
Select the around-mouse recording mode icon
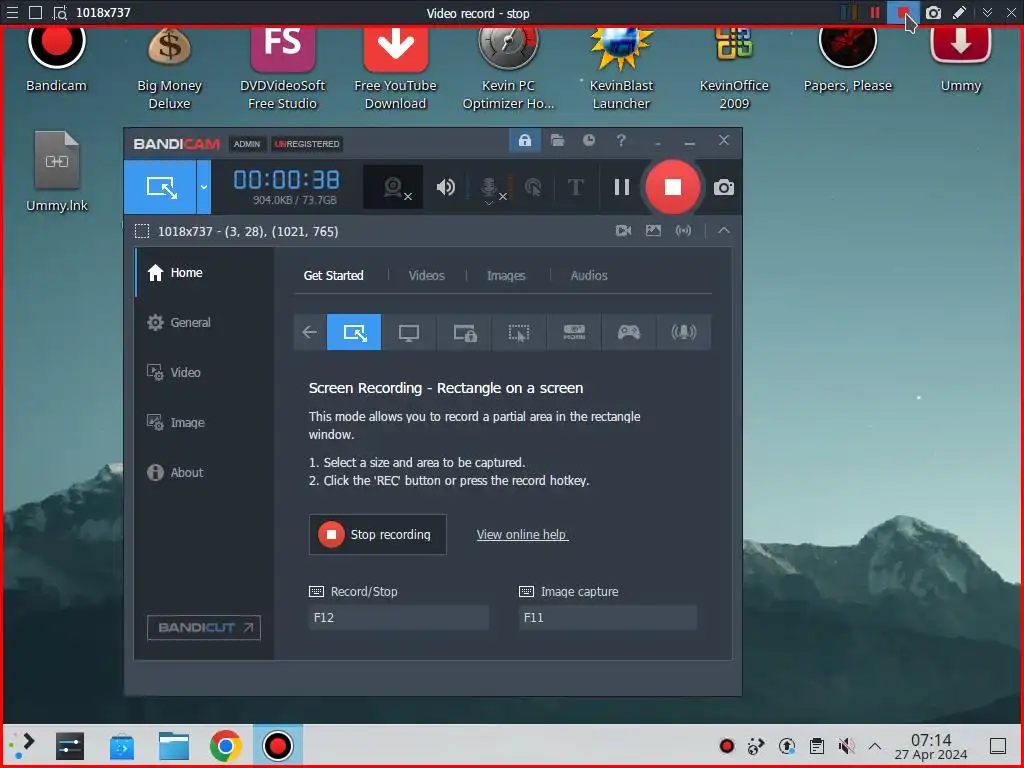(x=519, y=332)
